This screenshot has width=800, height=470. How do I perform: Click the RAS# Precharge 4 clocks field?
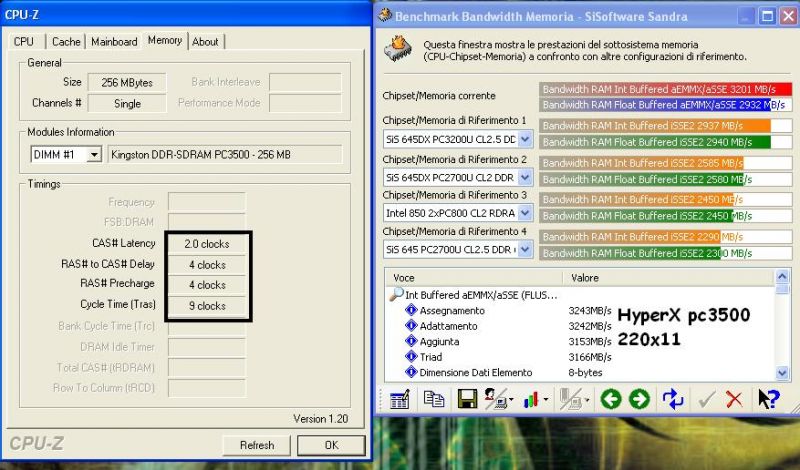coord(207,285)
